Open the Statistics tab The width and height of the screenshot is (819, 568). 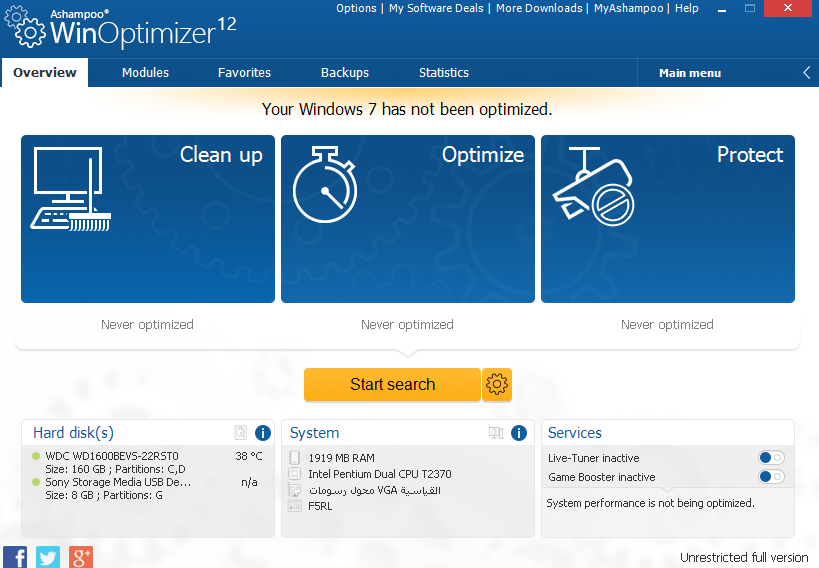444,73
